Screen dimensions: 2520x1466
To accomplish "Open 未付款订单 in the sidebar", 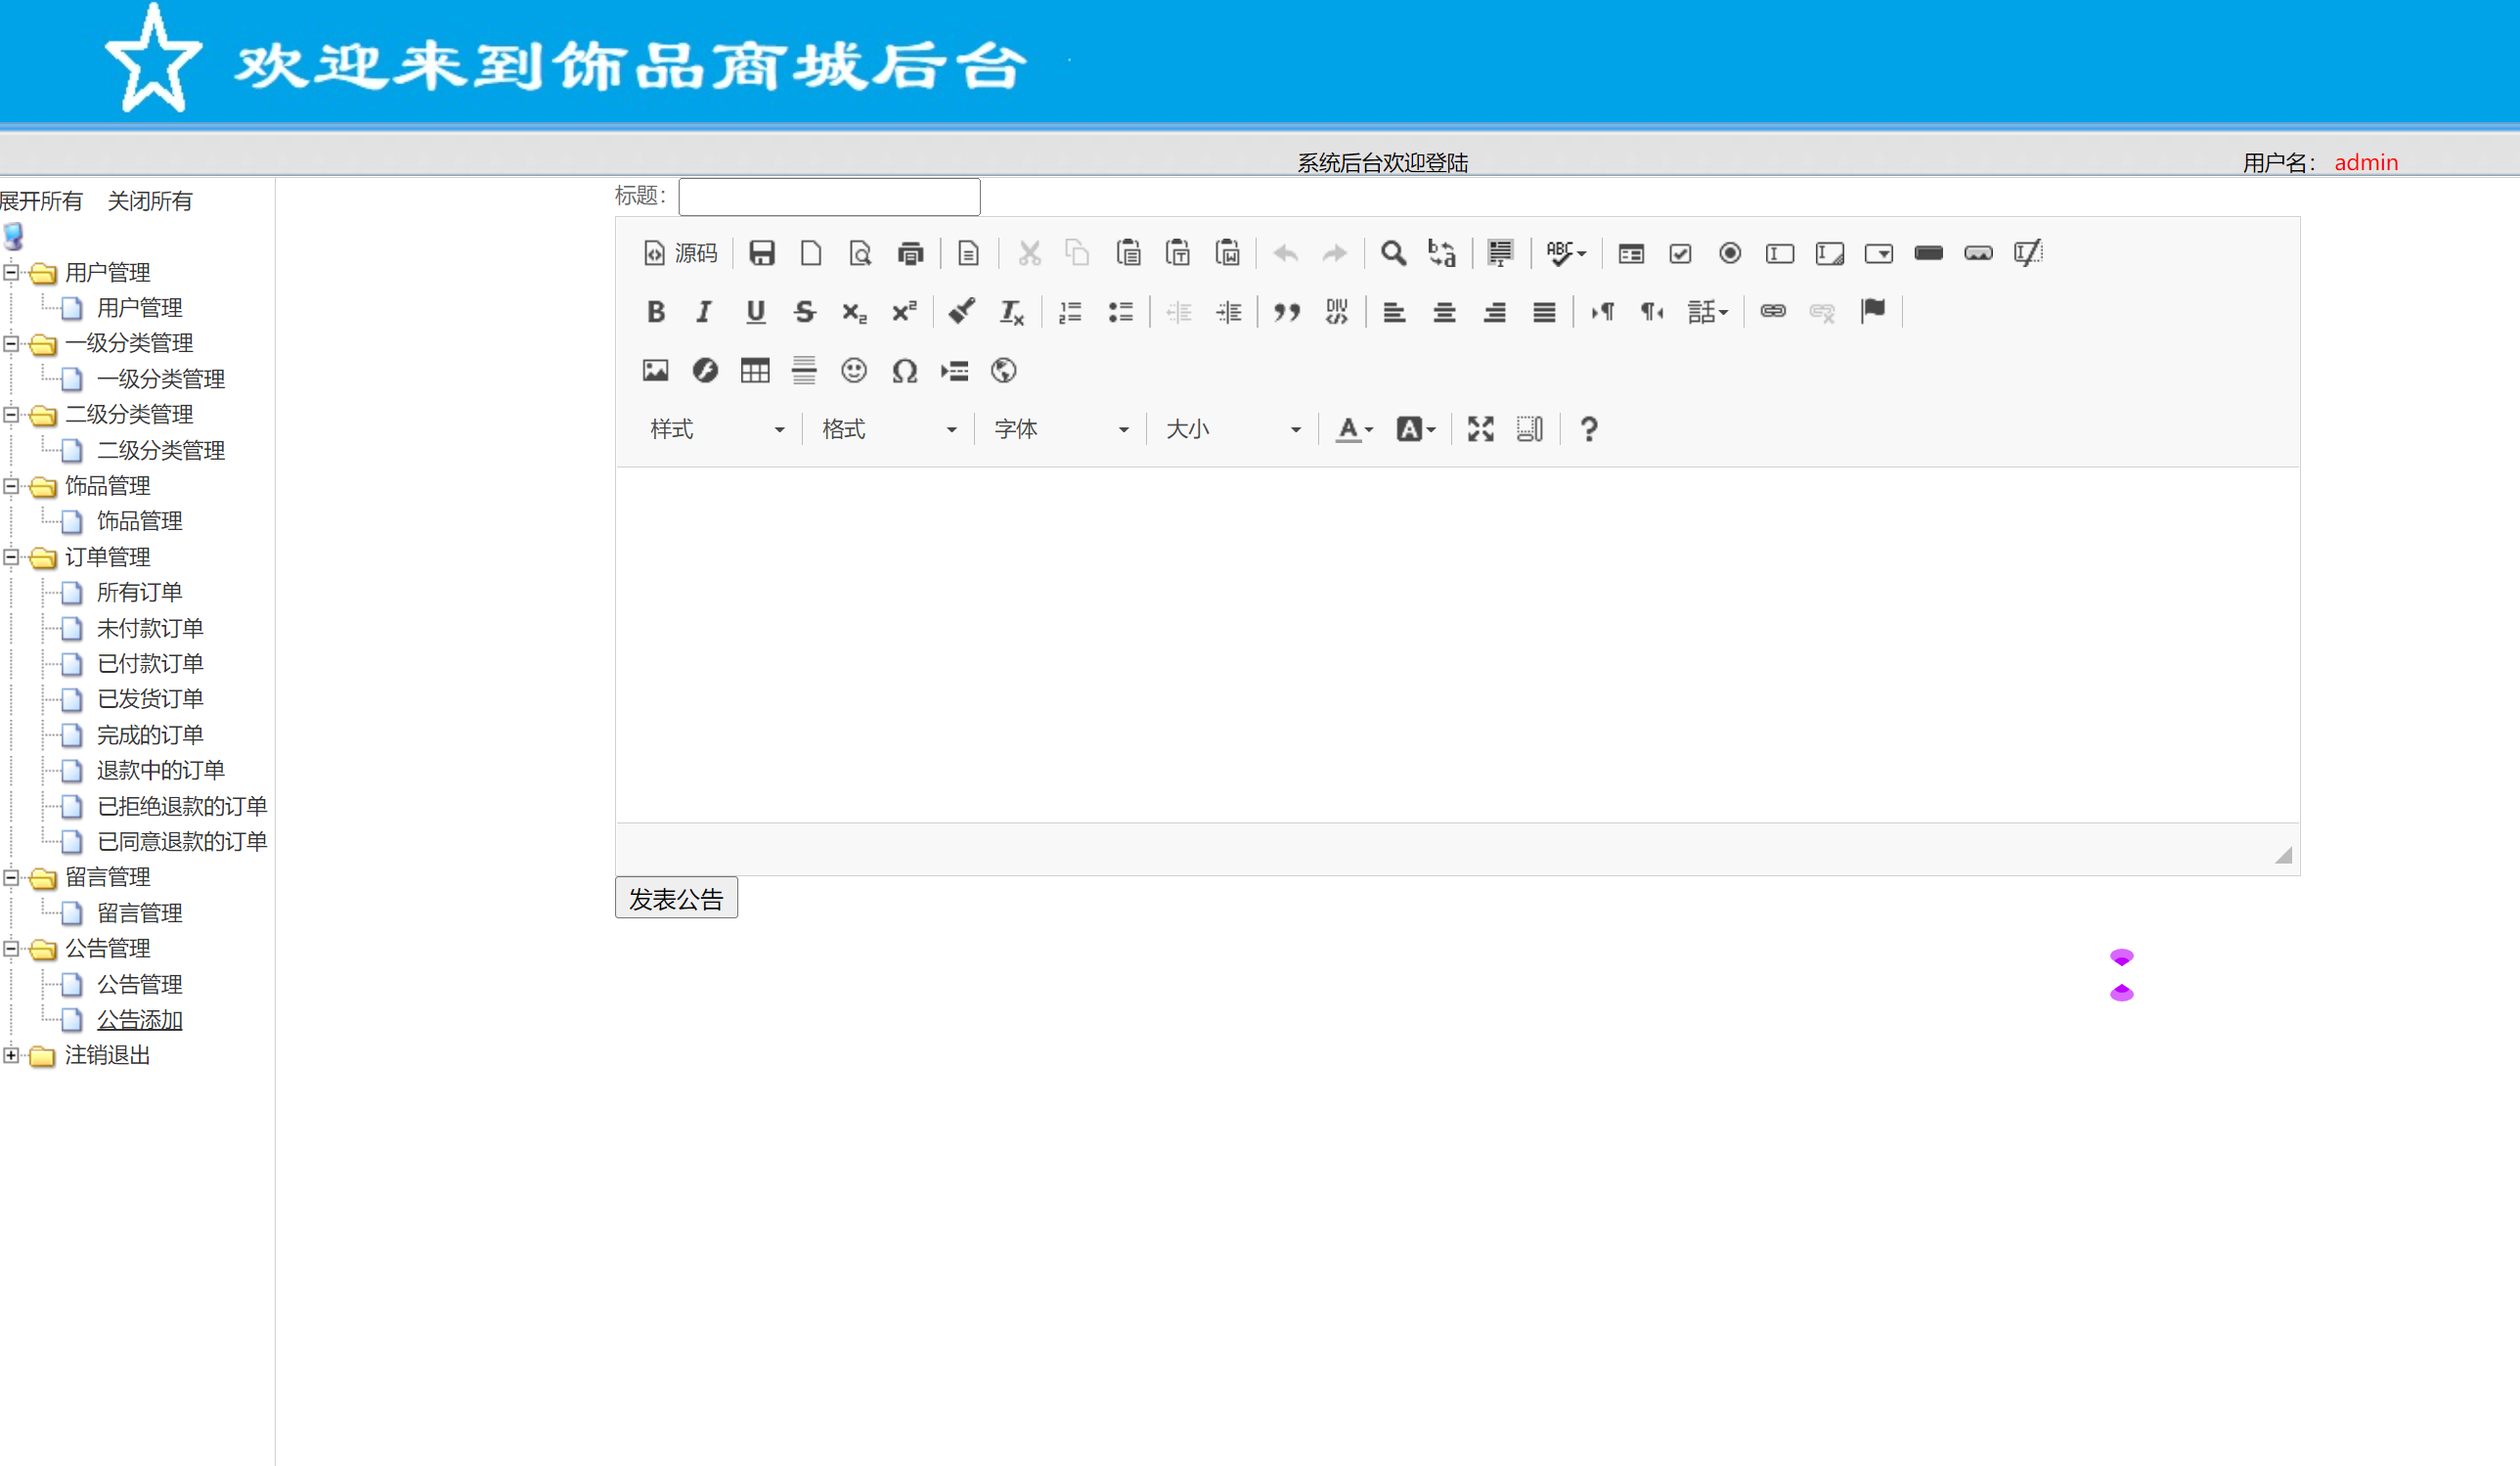I will tap(150, 628).
